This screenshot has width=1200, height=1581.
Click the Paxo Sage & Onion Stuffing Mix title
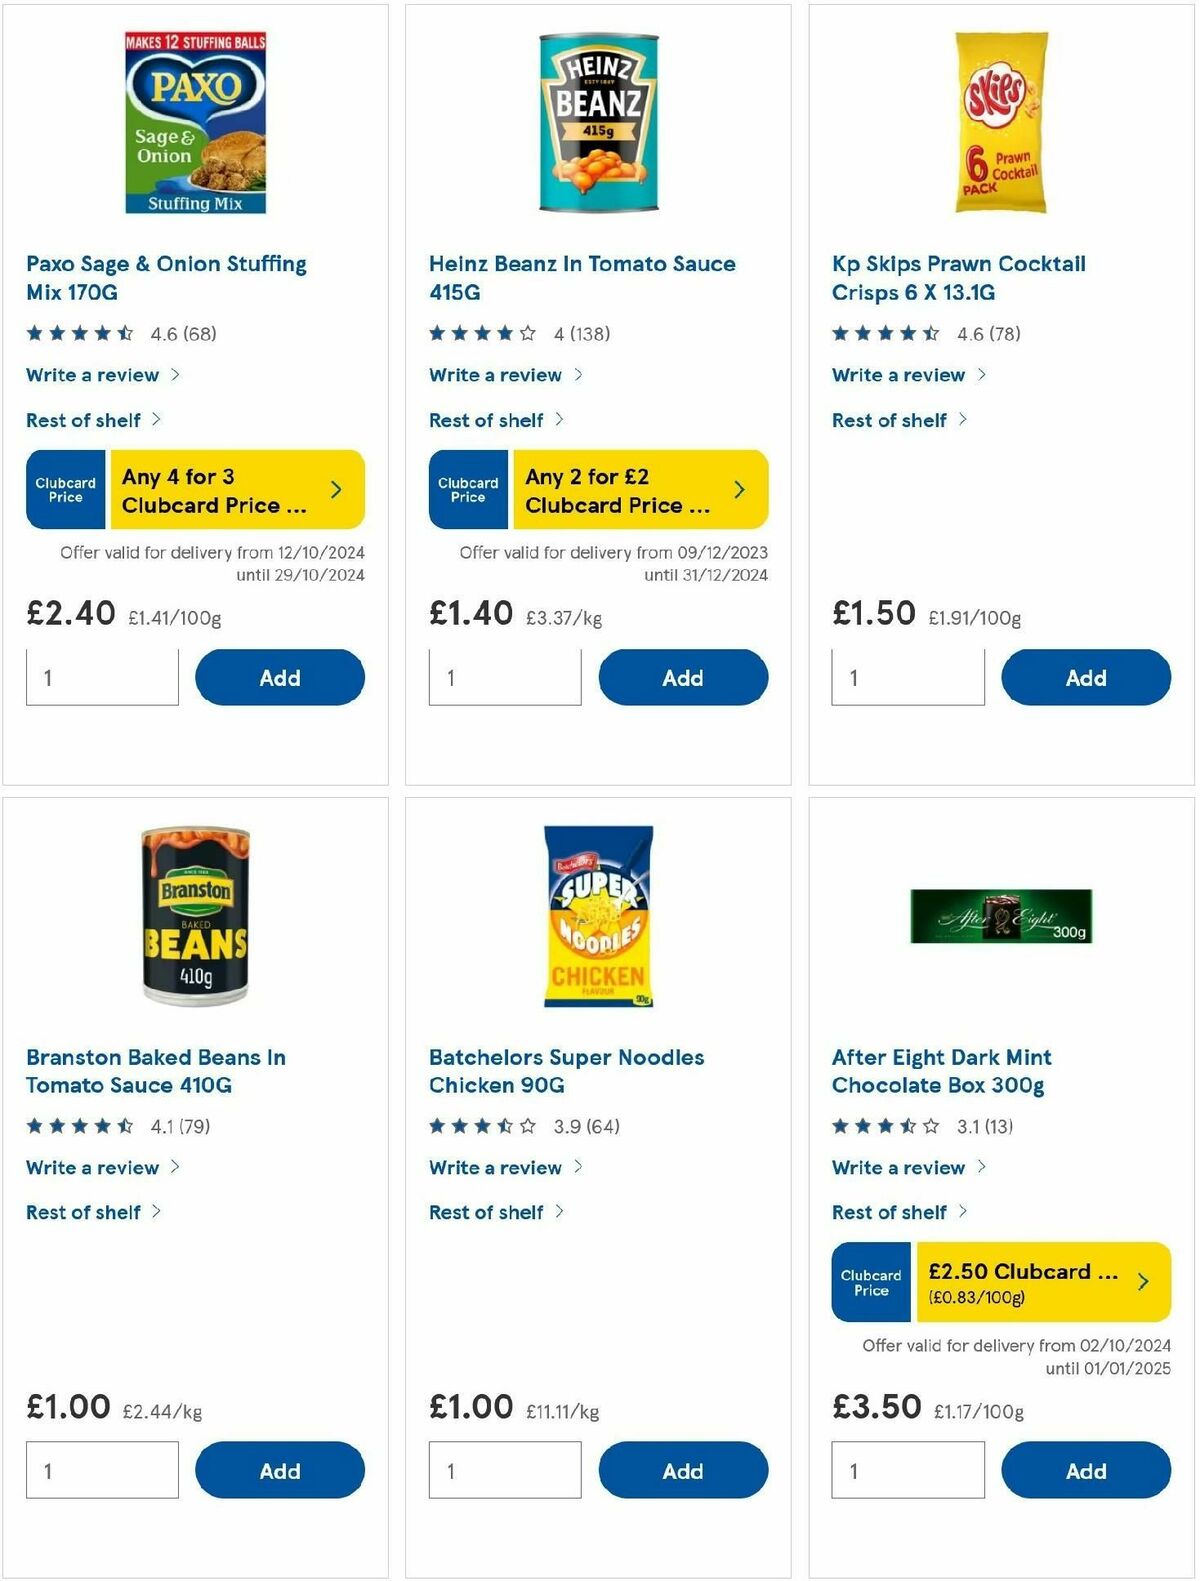point(166,278)
